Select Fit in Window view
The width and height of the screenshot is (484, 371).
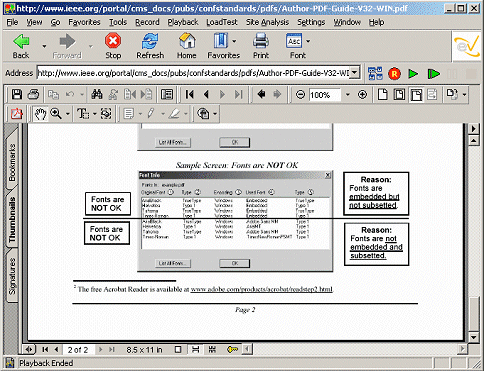[399, 95]
